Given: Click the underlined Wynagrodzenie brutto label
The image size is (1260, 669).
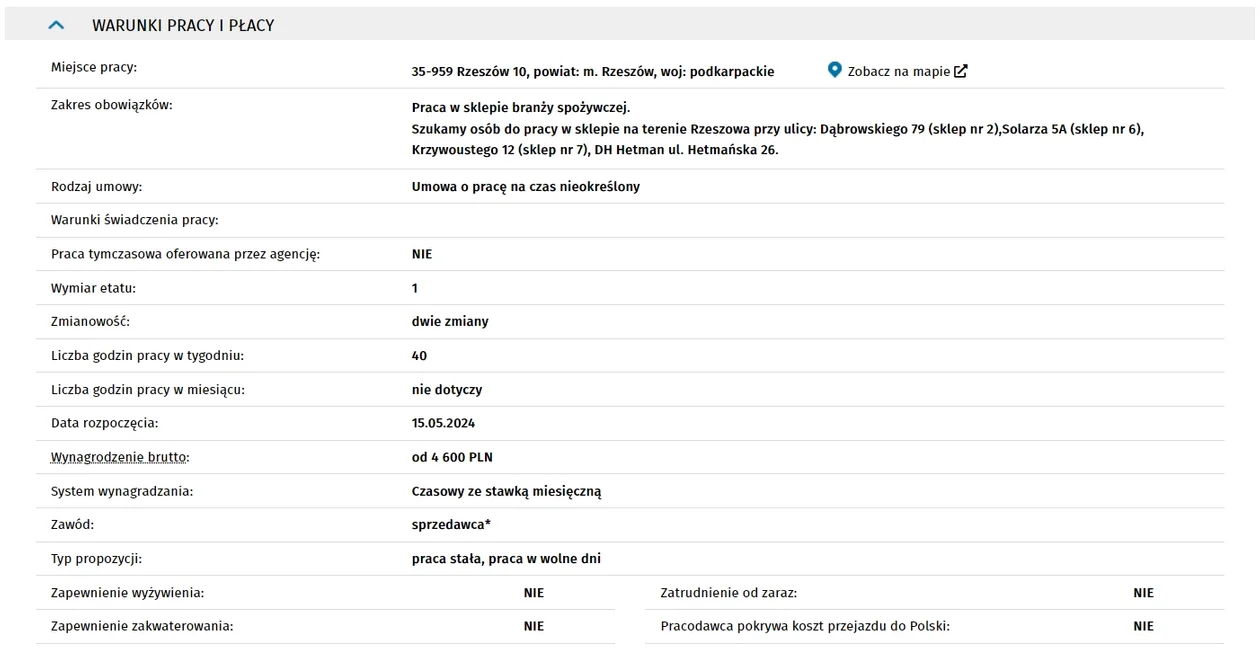Looking at the screenshot, I should 120,458.
